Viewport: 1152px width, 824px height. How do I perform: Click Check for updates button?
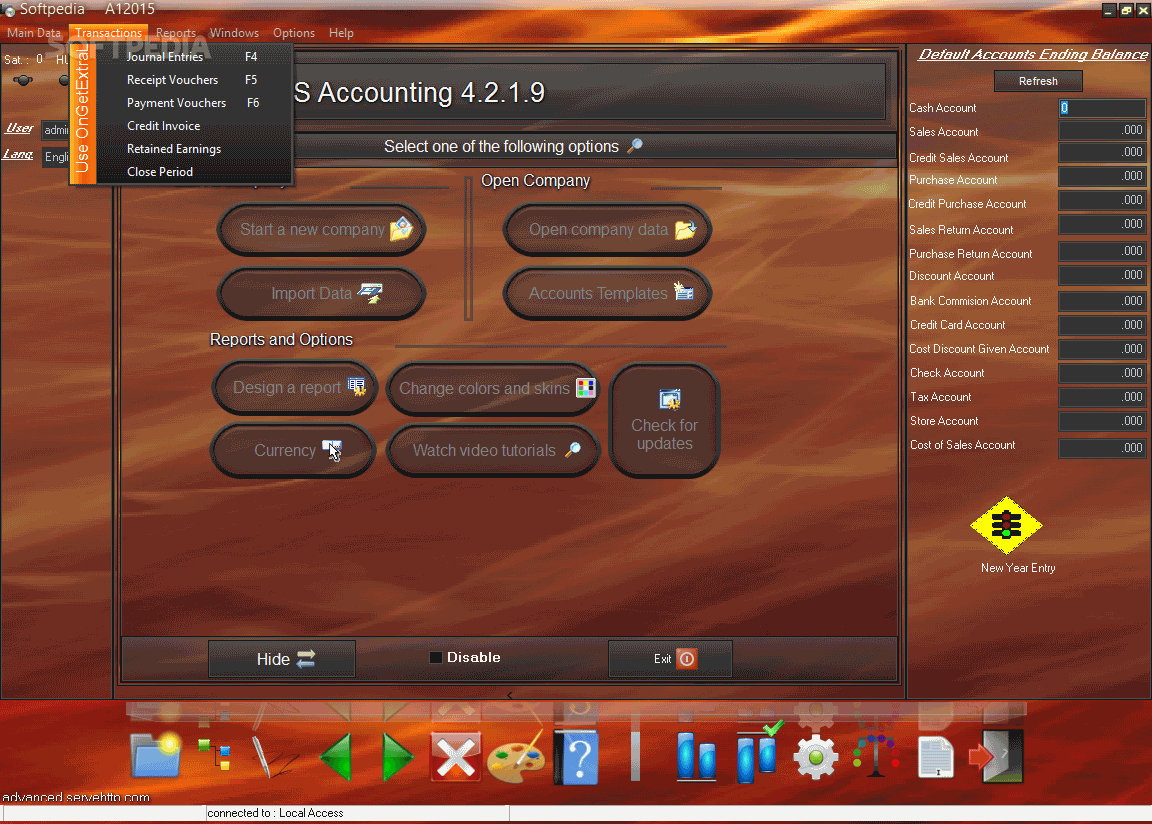[664, 421]
